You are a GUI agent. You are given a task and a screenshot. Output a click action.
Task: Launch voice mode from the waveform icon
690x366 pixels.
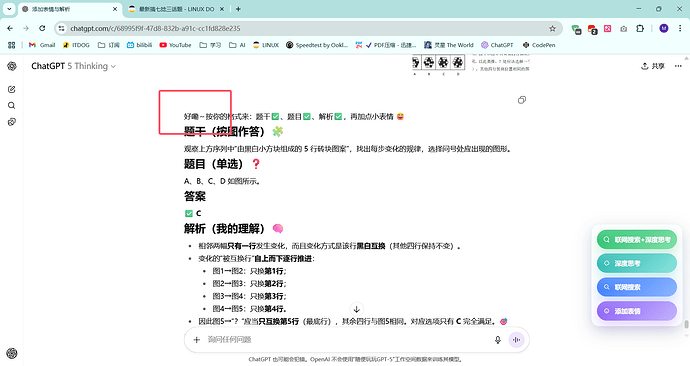[517, 340]
